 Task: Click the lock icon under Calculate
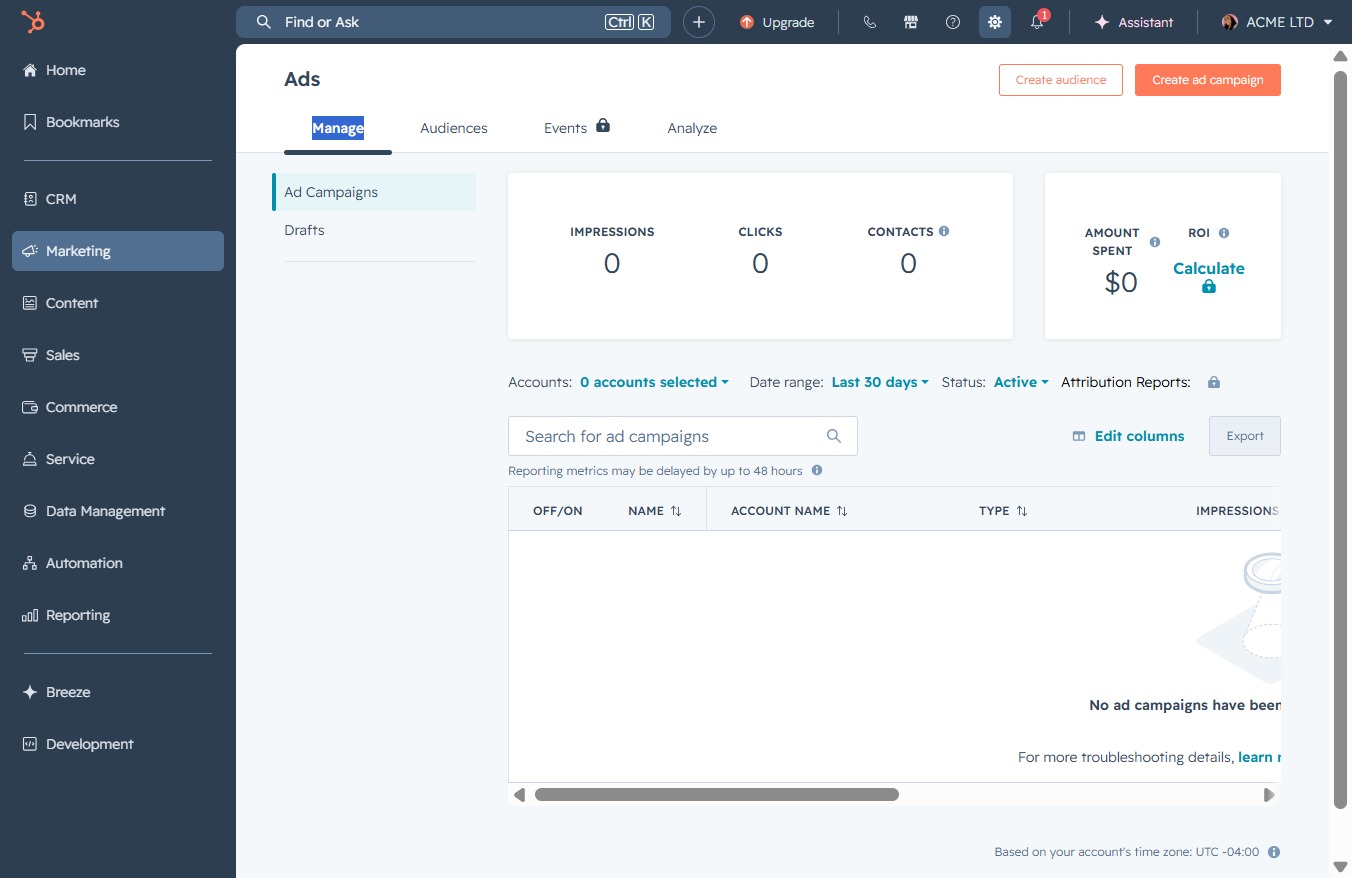click(x=1208, y=287)
